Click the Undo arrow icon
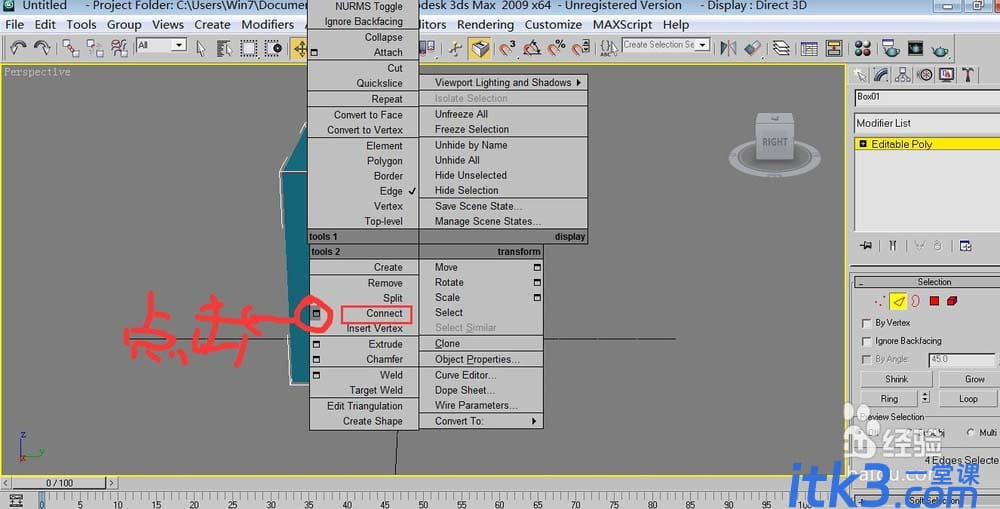The image size is (1000, 509). coord(18,48)
